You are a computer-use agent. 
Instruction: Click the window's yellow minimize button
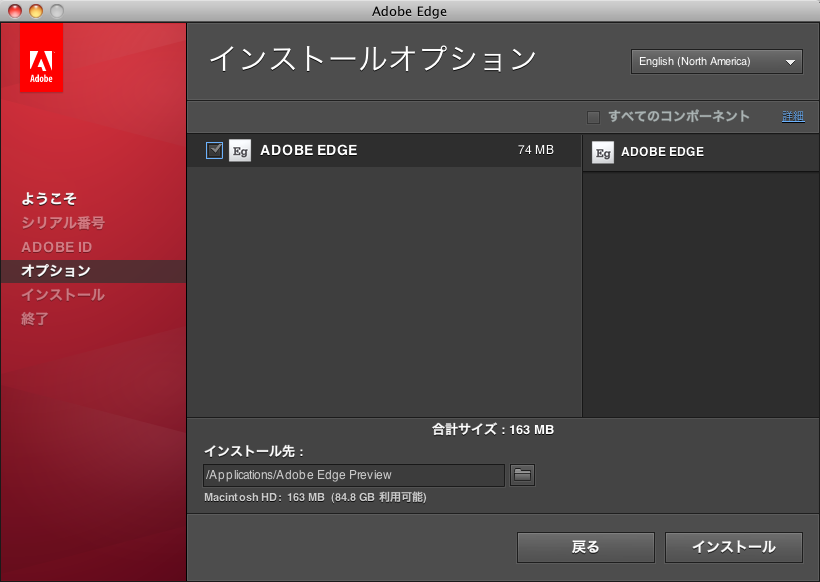[36, 11]
